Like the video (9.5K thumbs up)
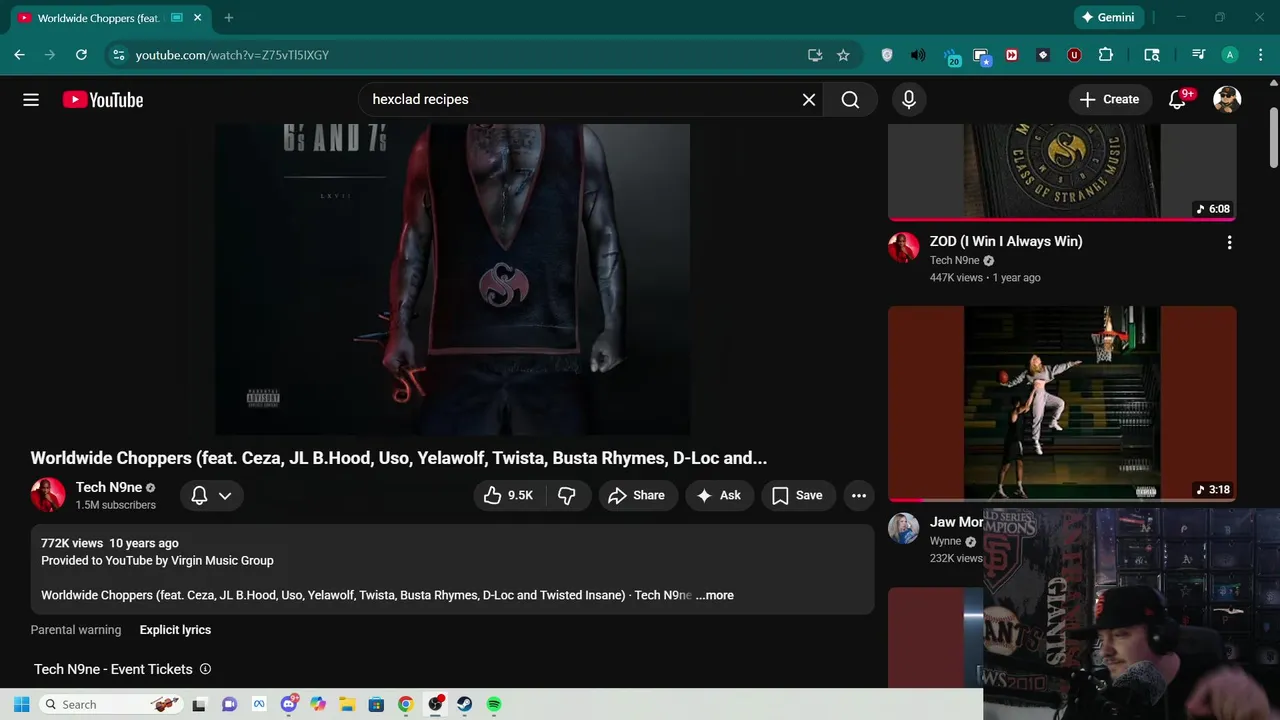Screen dimensions: 1280x720 tap(508, 495)
